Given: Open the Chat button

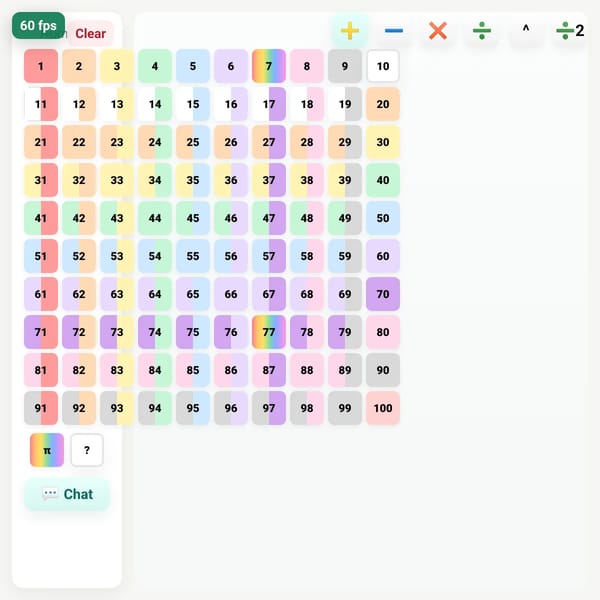Looking at the screenshot, I should 67,494.
